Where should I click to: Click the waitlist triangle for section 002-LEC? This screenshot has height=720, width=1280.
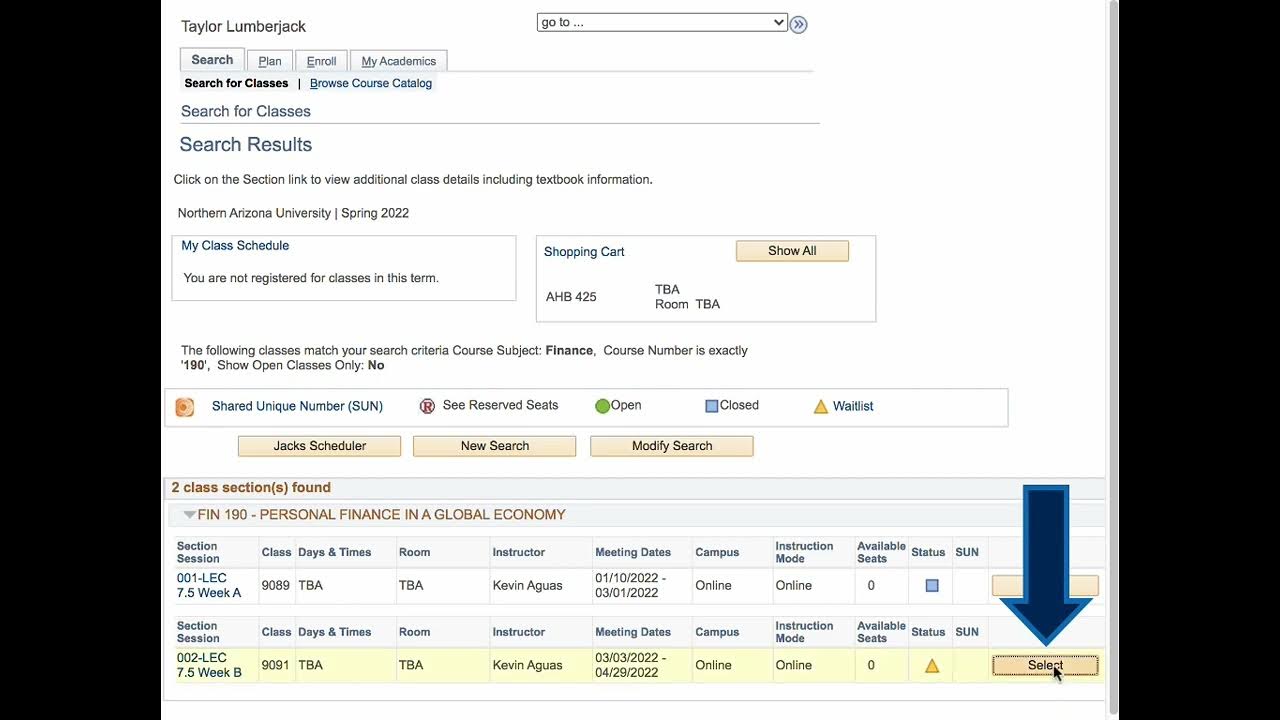[932, 666]
